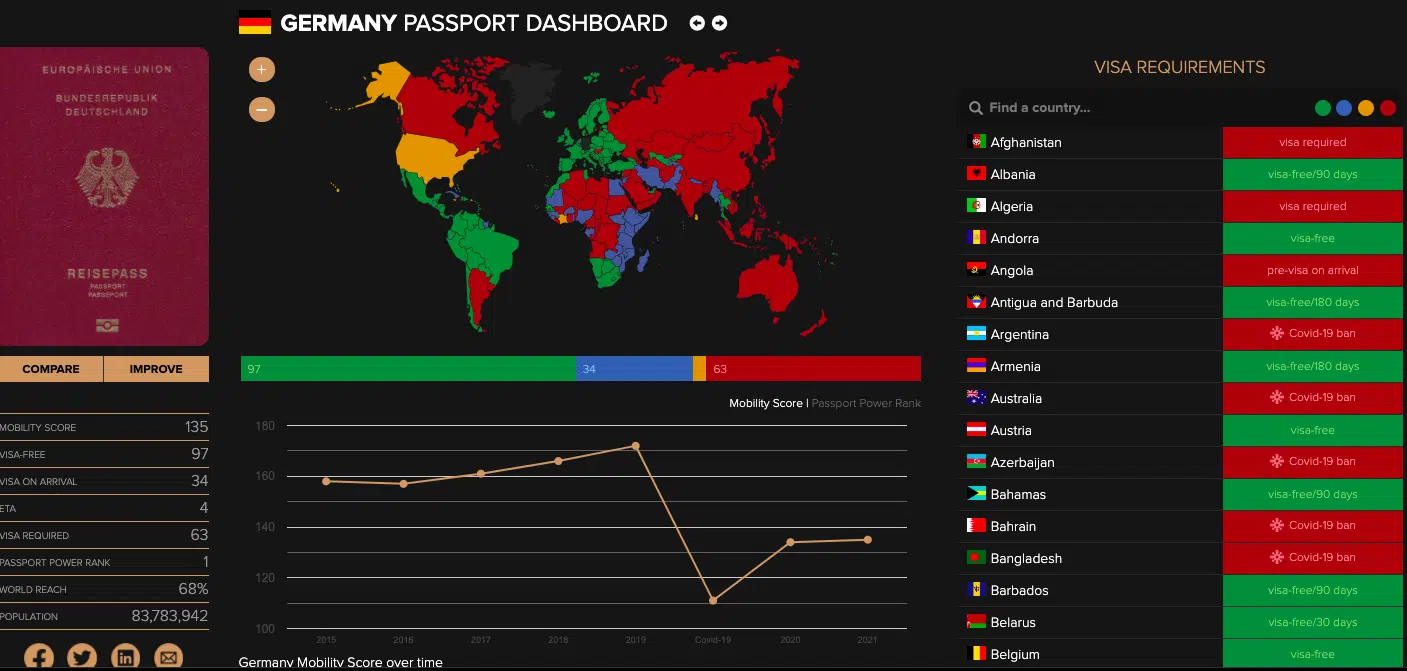Share dashboard via Facebook icon

tap(39, 657)
